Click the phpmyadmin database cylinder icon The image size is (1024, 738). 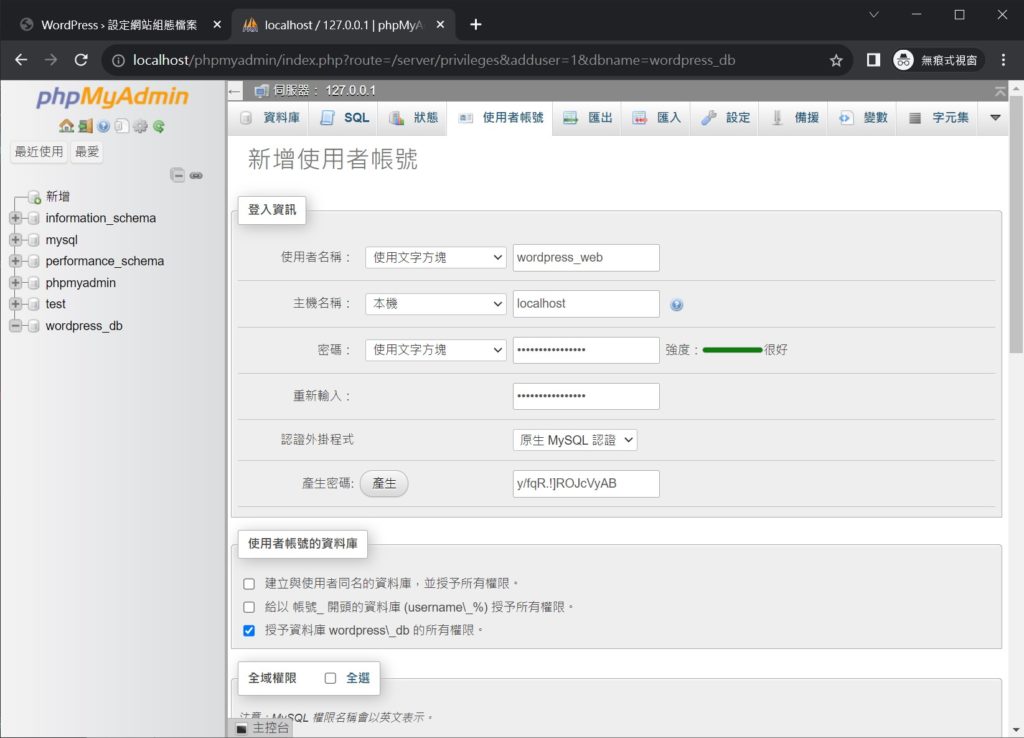tap(34, 283)
